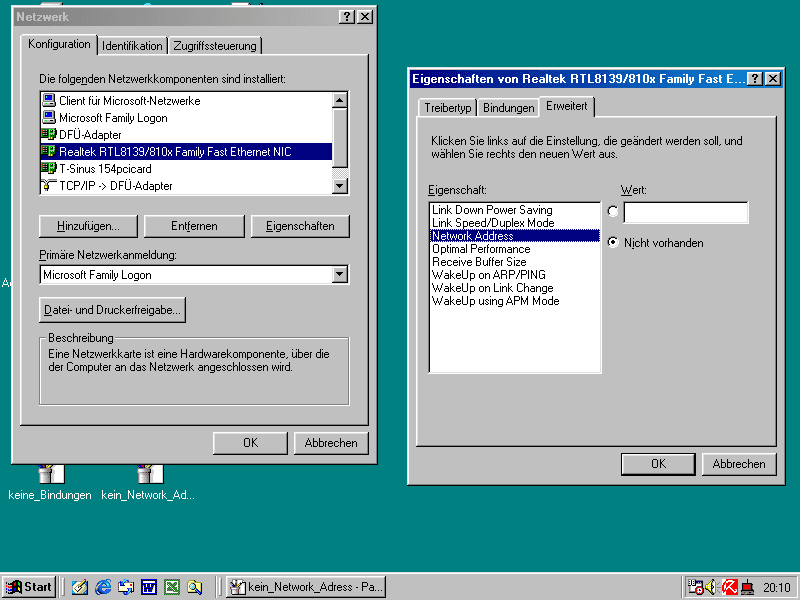This screenshot has height=600, width=800.
Task: Click the network connection tray icon
Action: pyautogui.click(x=747, y=588)
